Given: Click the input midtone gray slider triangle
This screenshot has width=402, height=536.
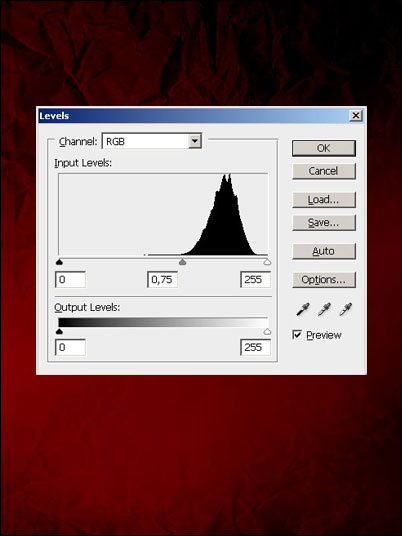Looking at the screenshot, I should [183, 262].
